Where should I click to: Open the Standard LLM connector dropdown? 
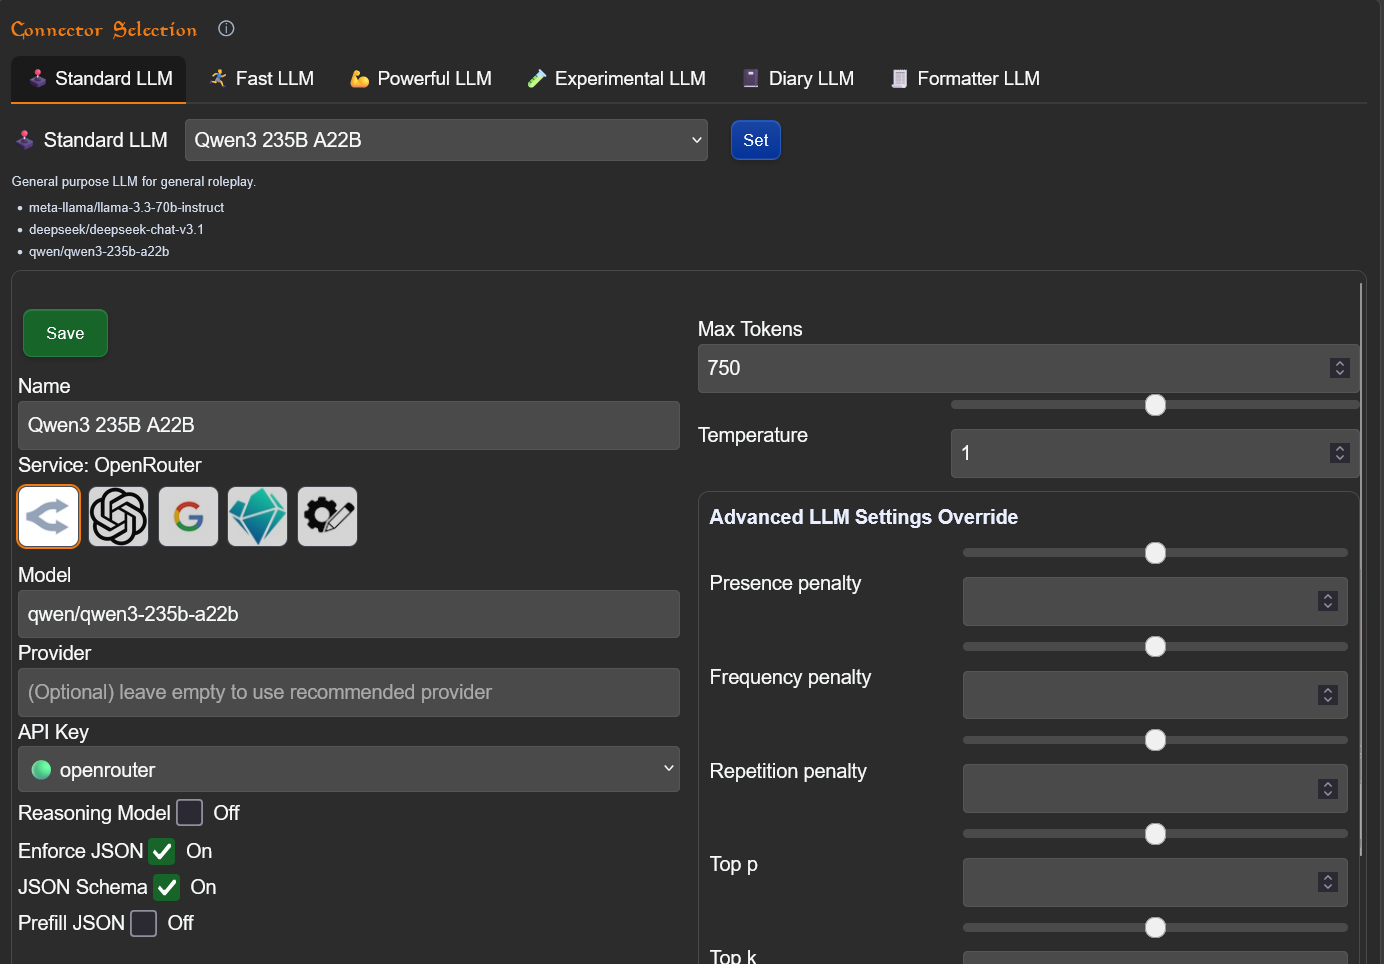tap(446, 140)
